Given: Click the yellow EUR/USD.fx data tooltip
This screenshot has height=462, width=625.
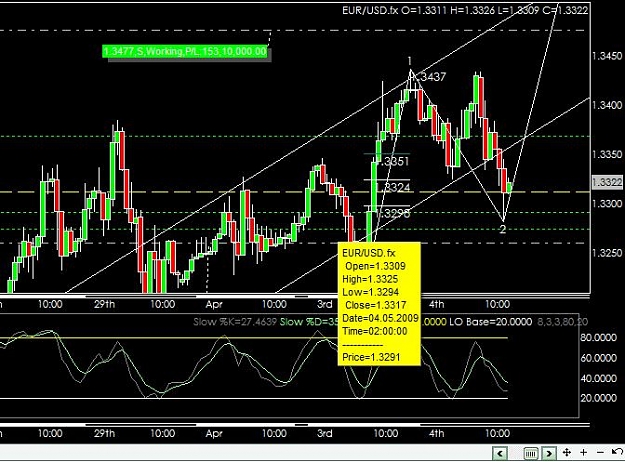Looking at the screenshot, I should (379, 304).
